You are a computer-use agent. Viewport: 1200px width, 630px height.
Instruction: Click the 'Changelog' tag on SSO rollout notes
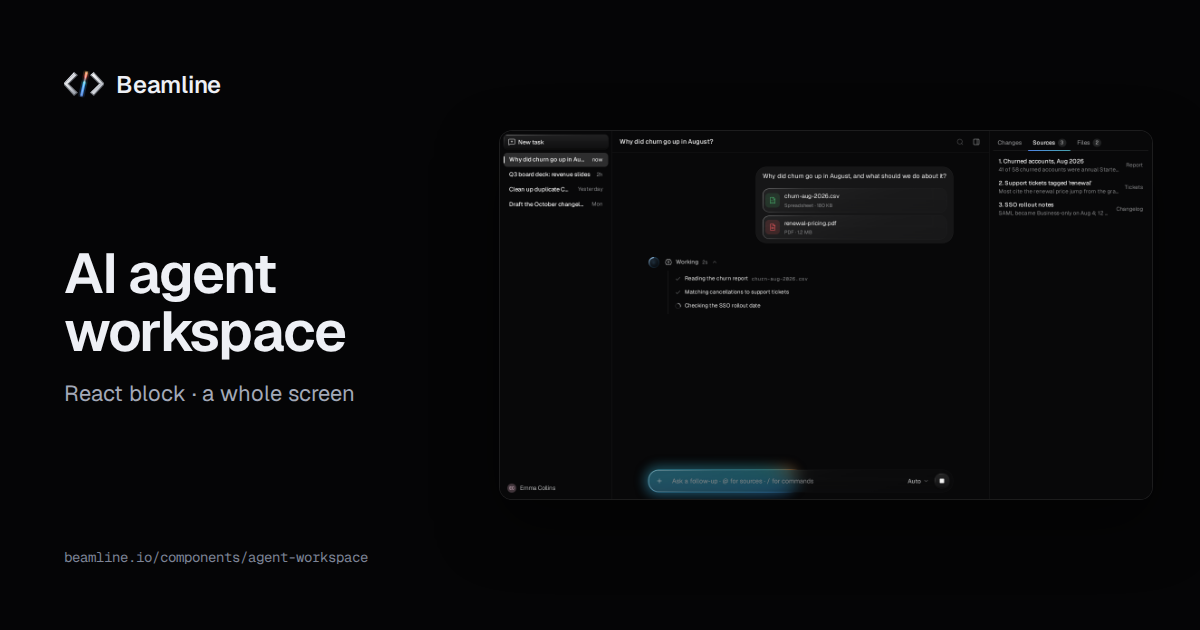[x=1130, y=209]
